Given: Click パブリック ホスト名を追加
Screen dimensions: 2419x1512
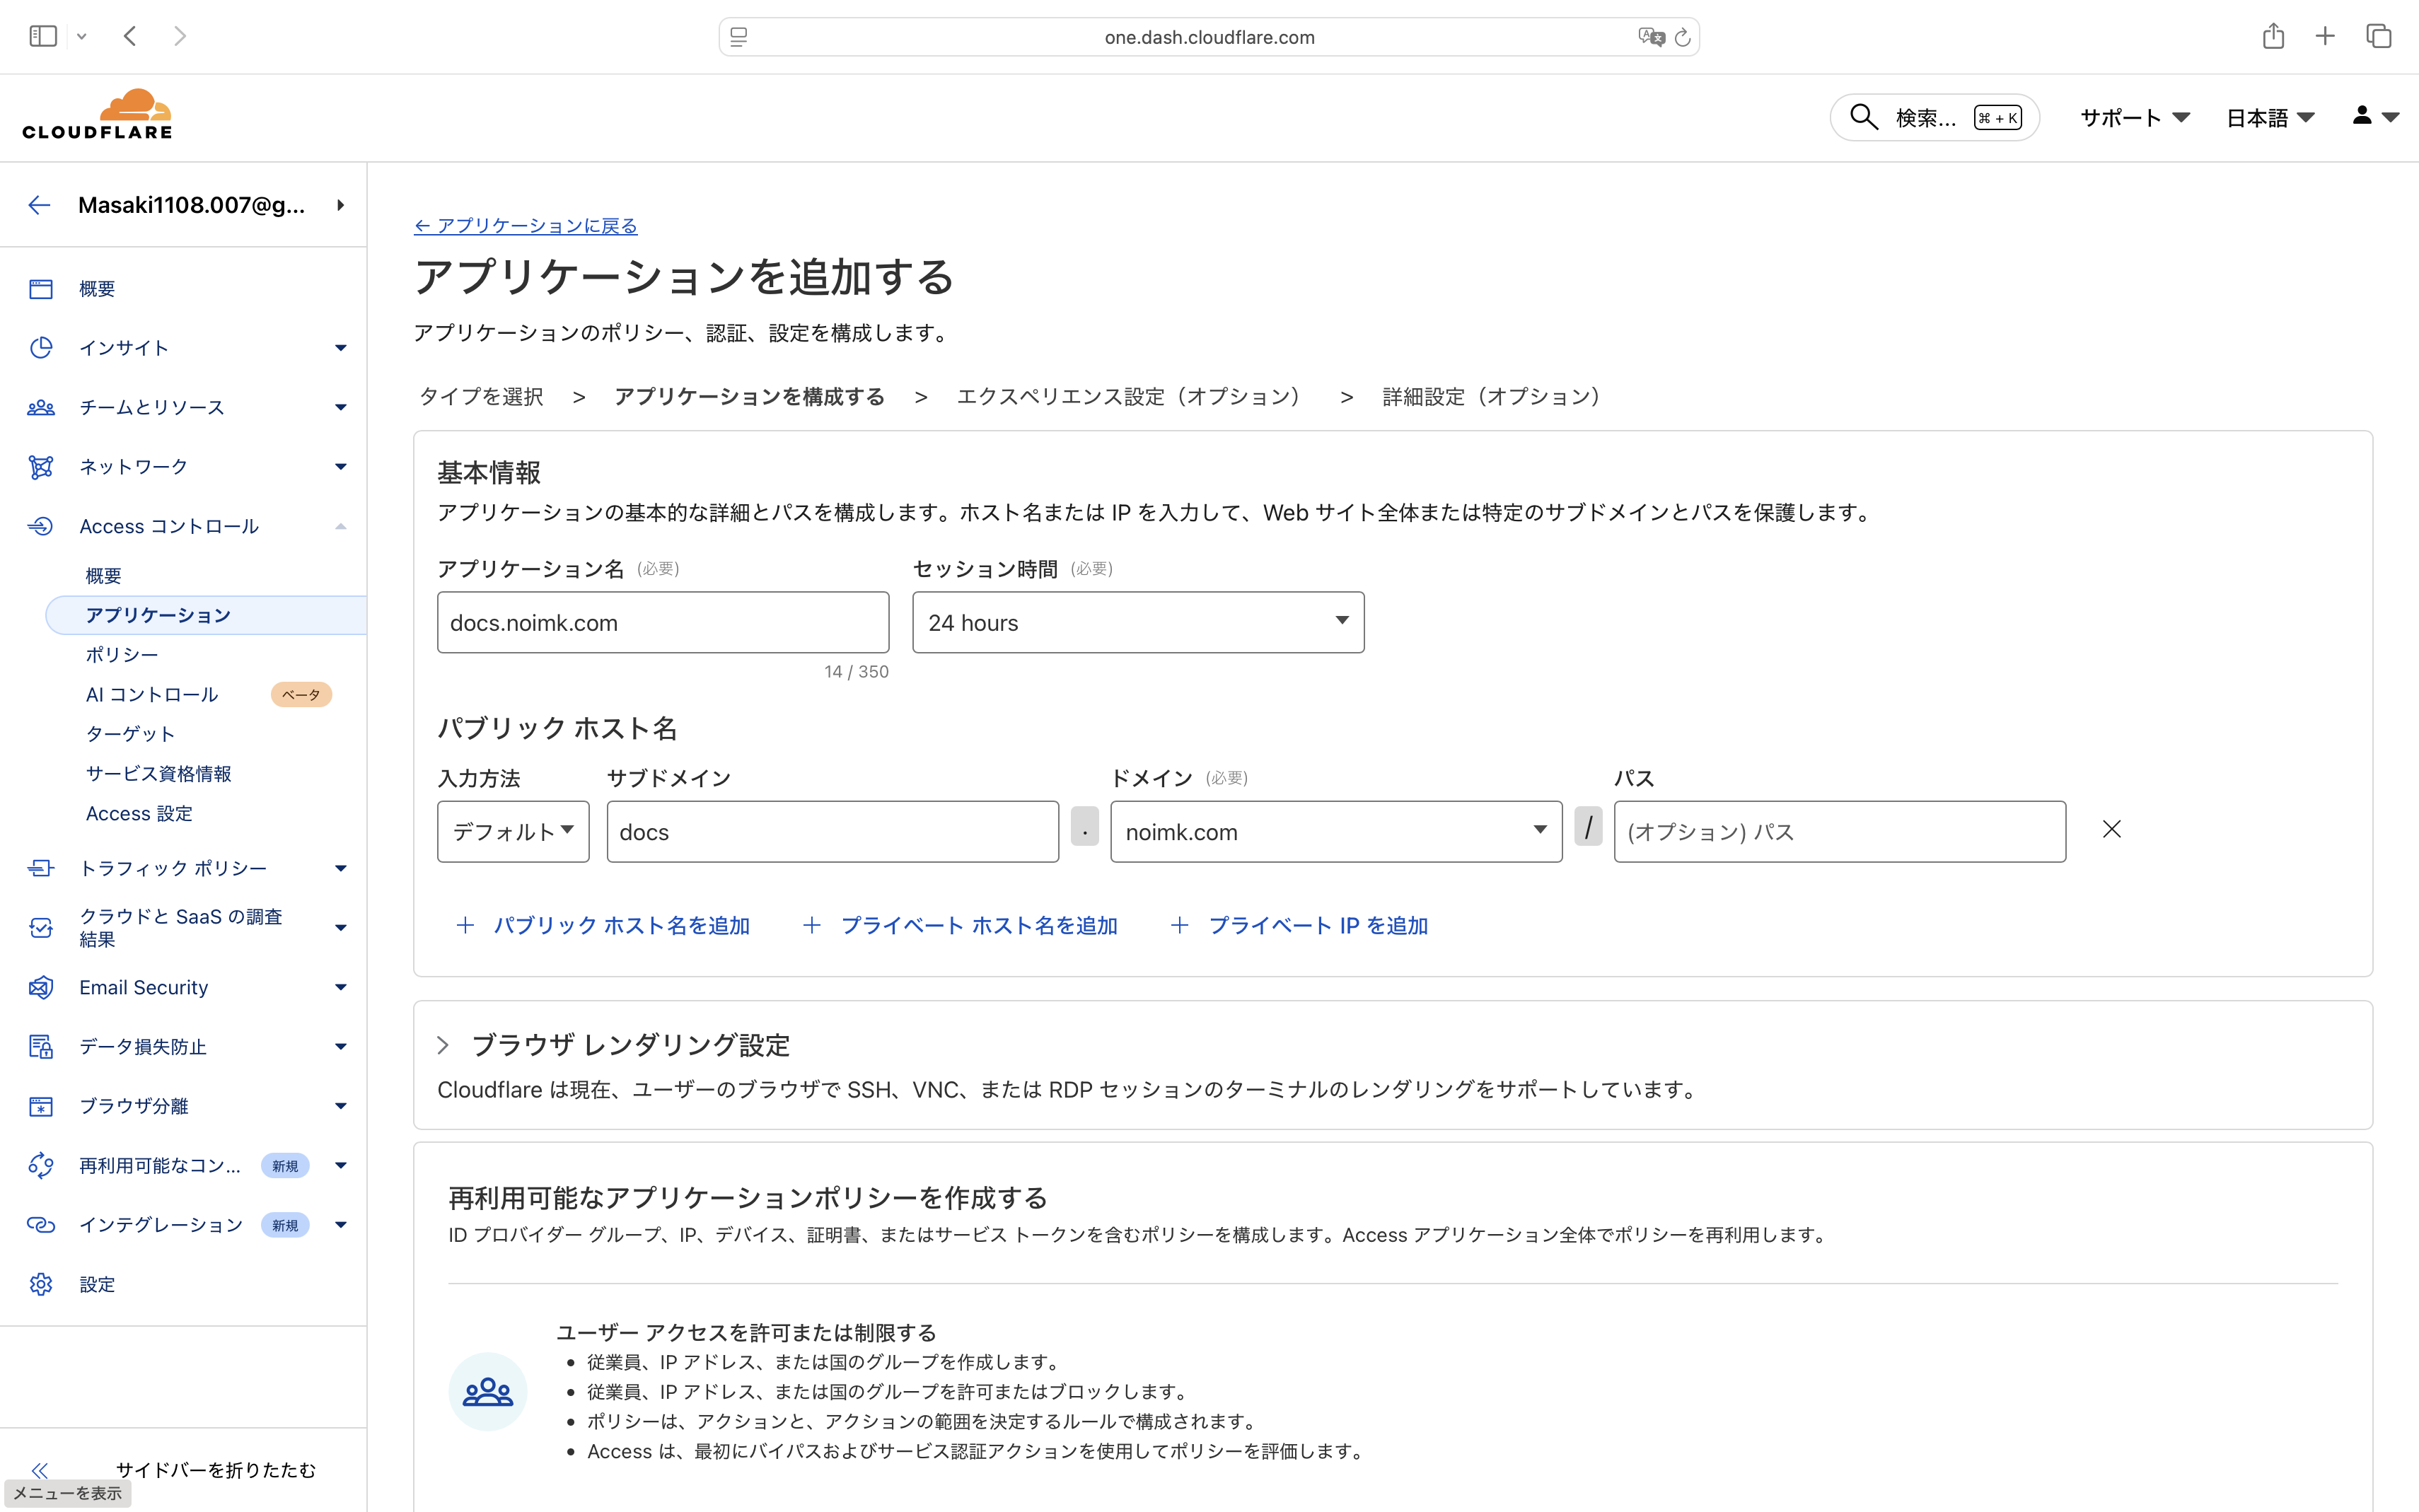Looking at the screenshot, I should (620, 925).
